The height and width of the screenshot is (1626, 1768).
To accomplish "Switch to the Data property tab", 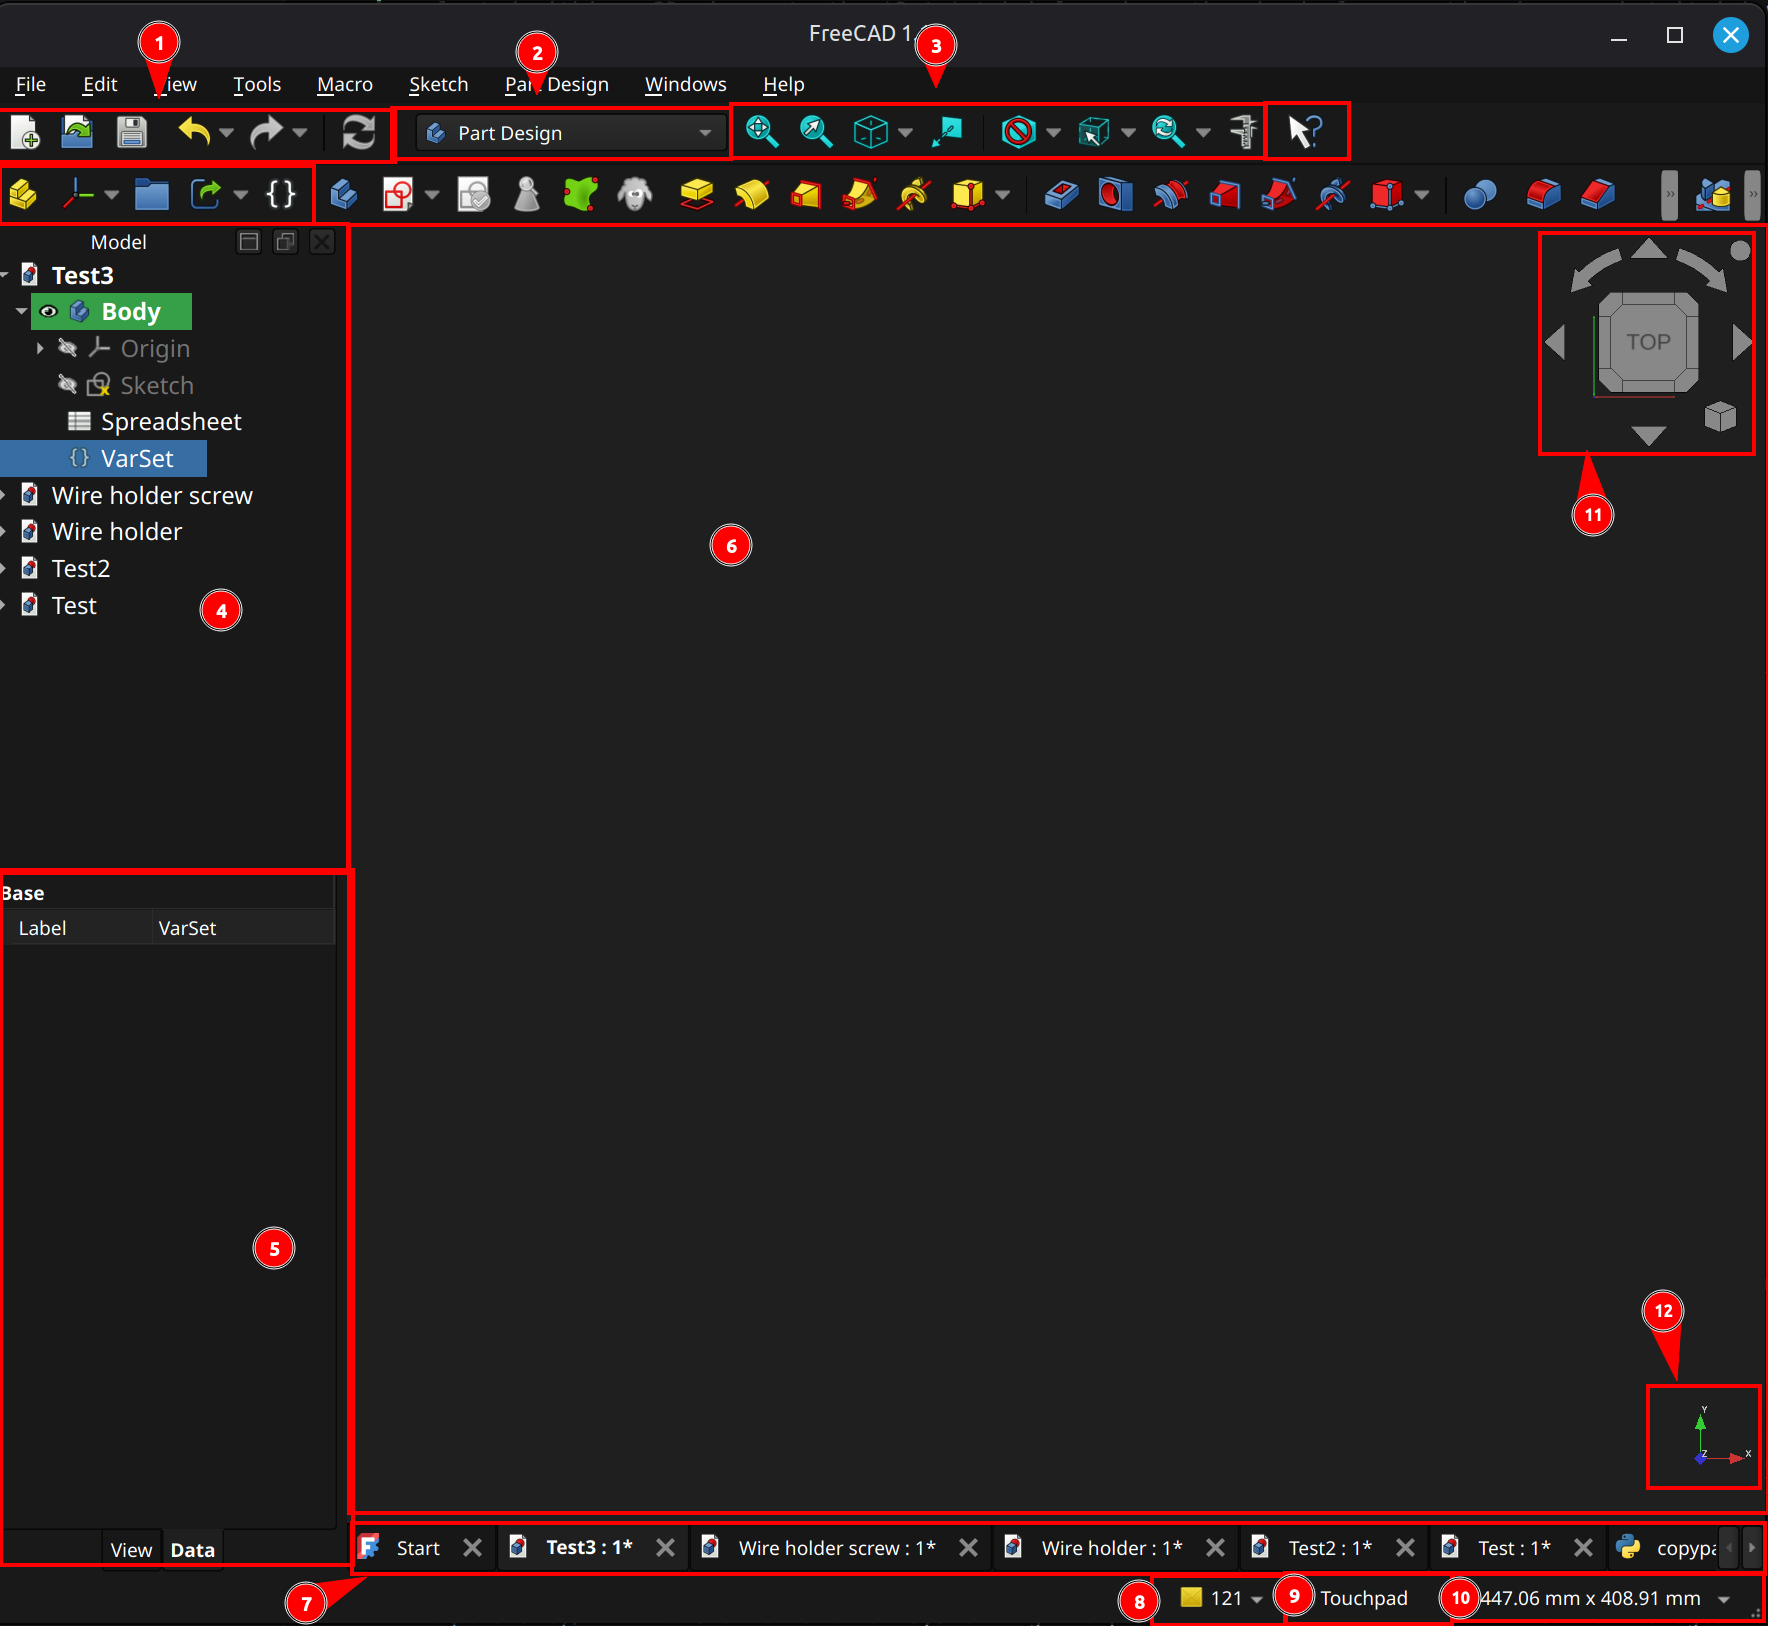I will click(193, 1550).
